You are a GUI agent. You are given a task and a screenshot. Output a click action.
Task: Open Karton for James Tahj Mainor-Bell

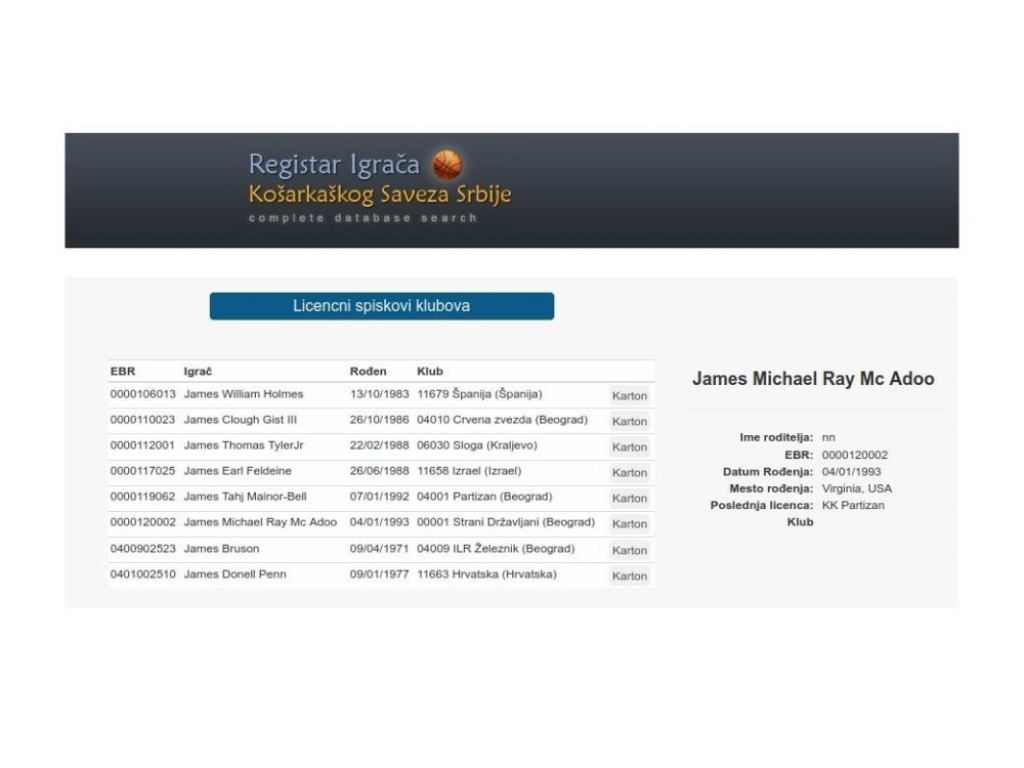[x=629, y=498]
